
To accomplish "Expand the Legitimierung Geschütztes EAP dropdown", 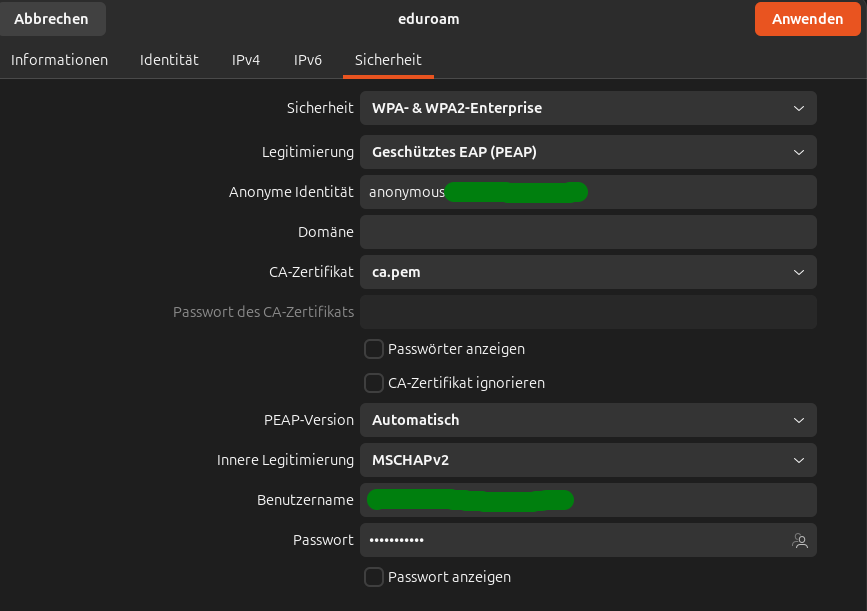I will tap(588, 152).
